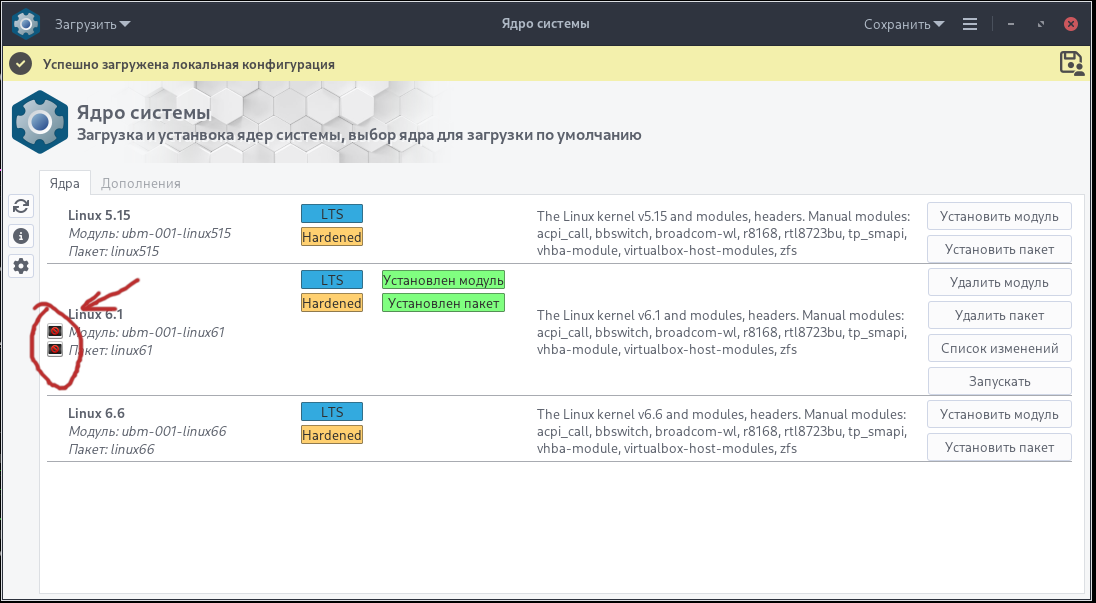The height and width of the screenshot is (603, 1096).
Task: Click the red blocked icon beside Пакет linux61
Action: pyautogui.click(x=56, y=350)
